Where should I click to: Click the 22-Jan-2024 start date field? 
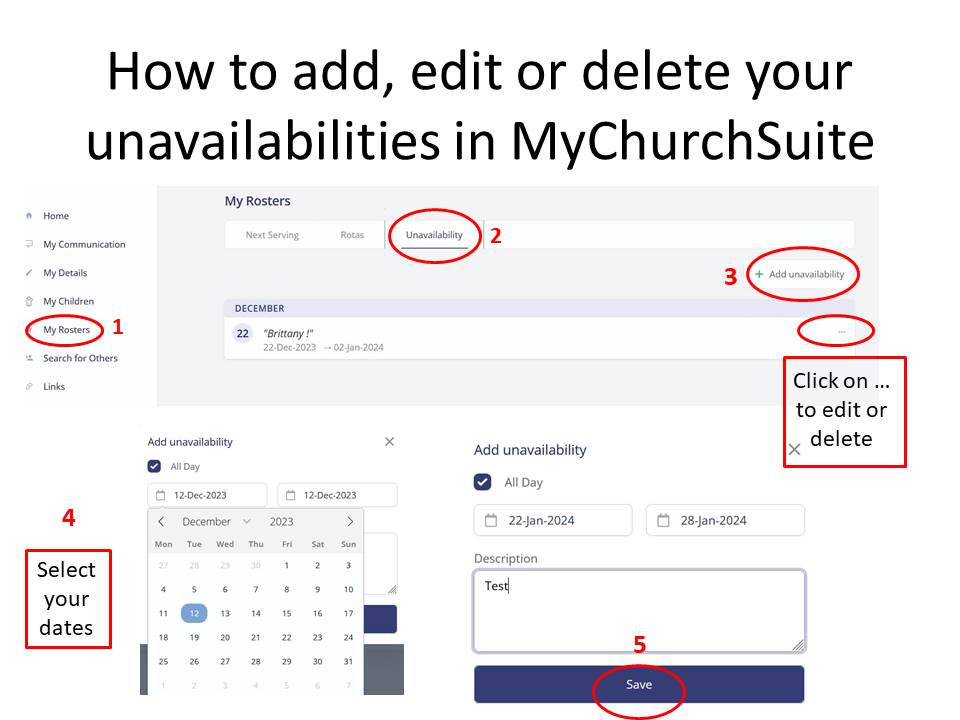tap(553, 520)
